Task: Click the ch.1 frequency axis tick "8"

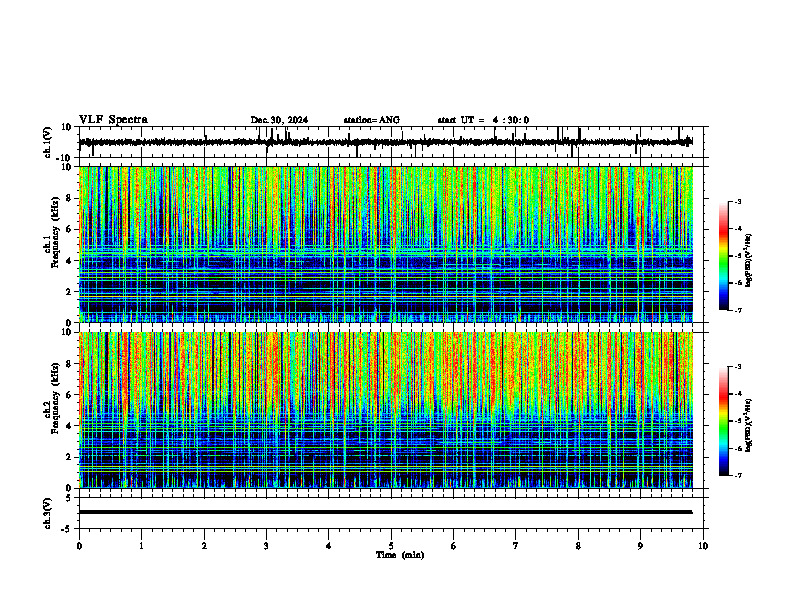Action: point(69,198)
